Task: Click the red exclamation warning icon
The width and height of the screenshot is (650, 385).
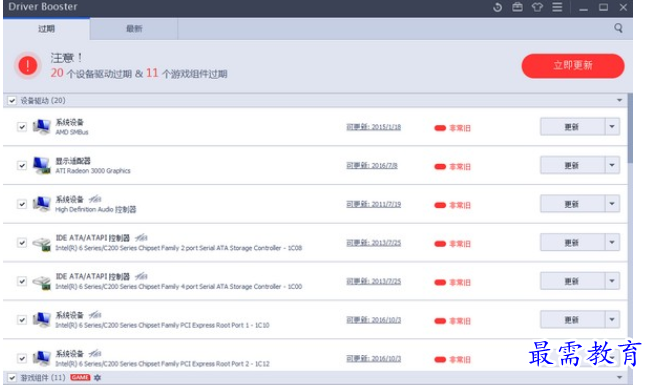Action: click(x=28, y=65)
